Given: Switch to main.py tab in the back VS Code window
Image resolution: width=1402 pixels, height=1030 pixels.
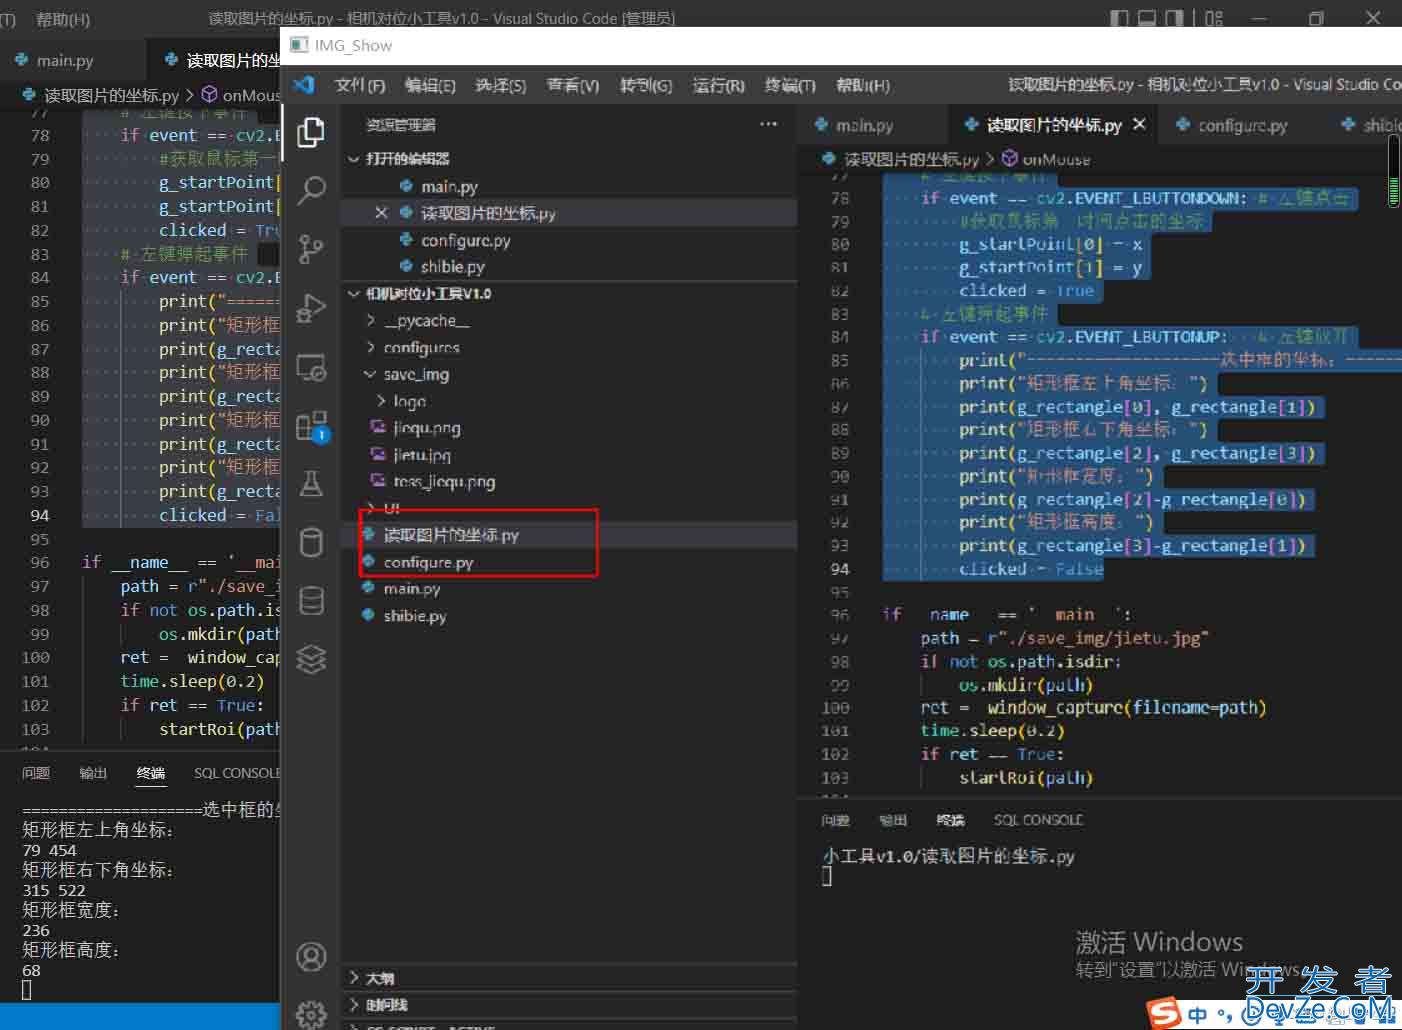Looking at the screenshot, I should 65,60.
